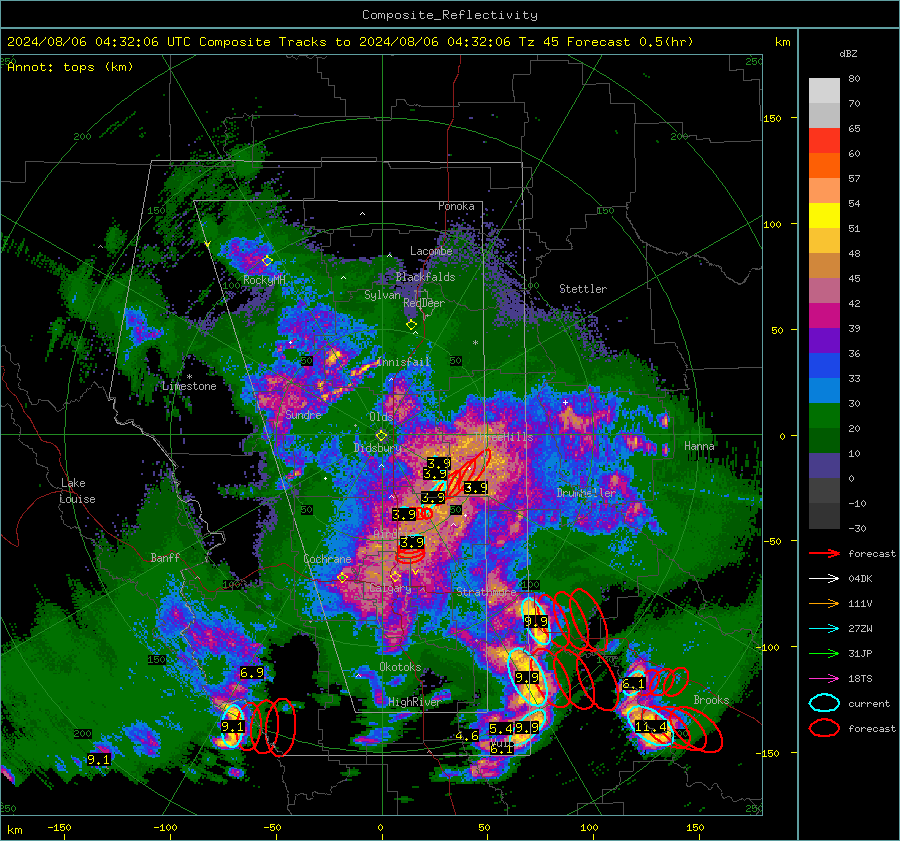Select the Innisfail town label

tap(403, 362)
